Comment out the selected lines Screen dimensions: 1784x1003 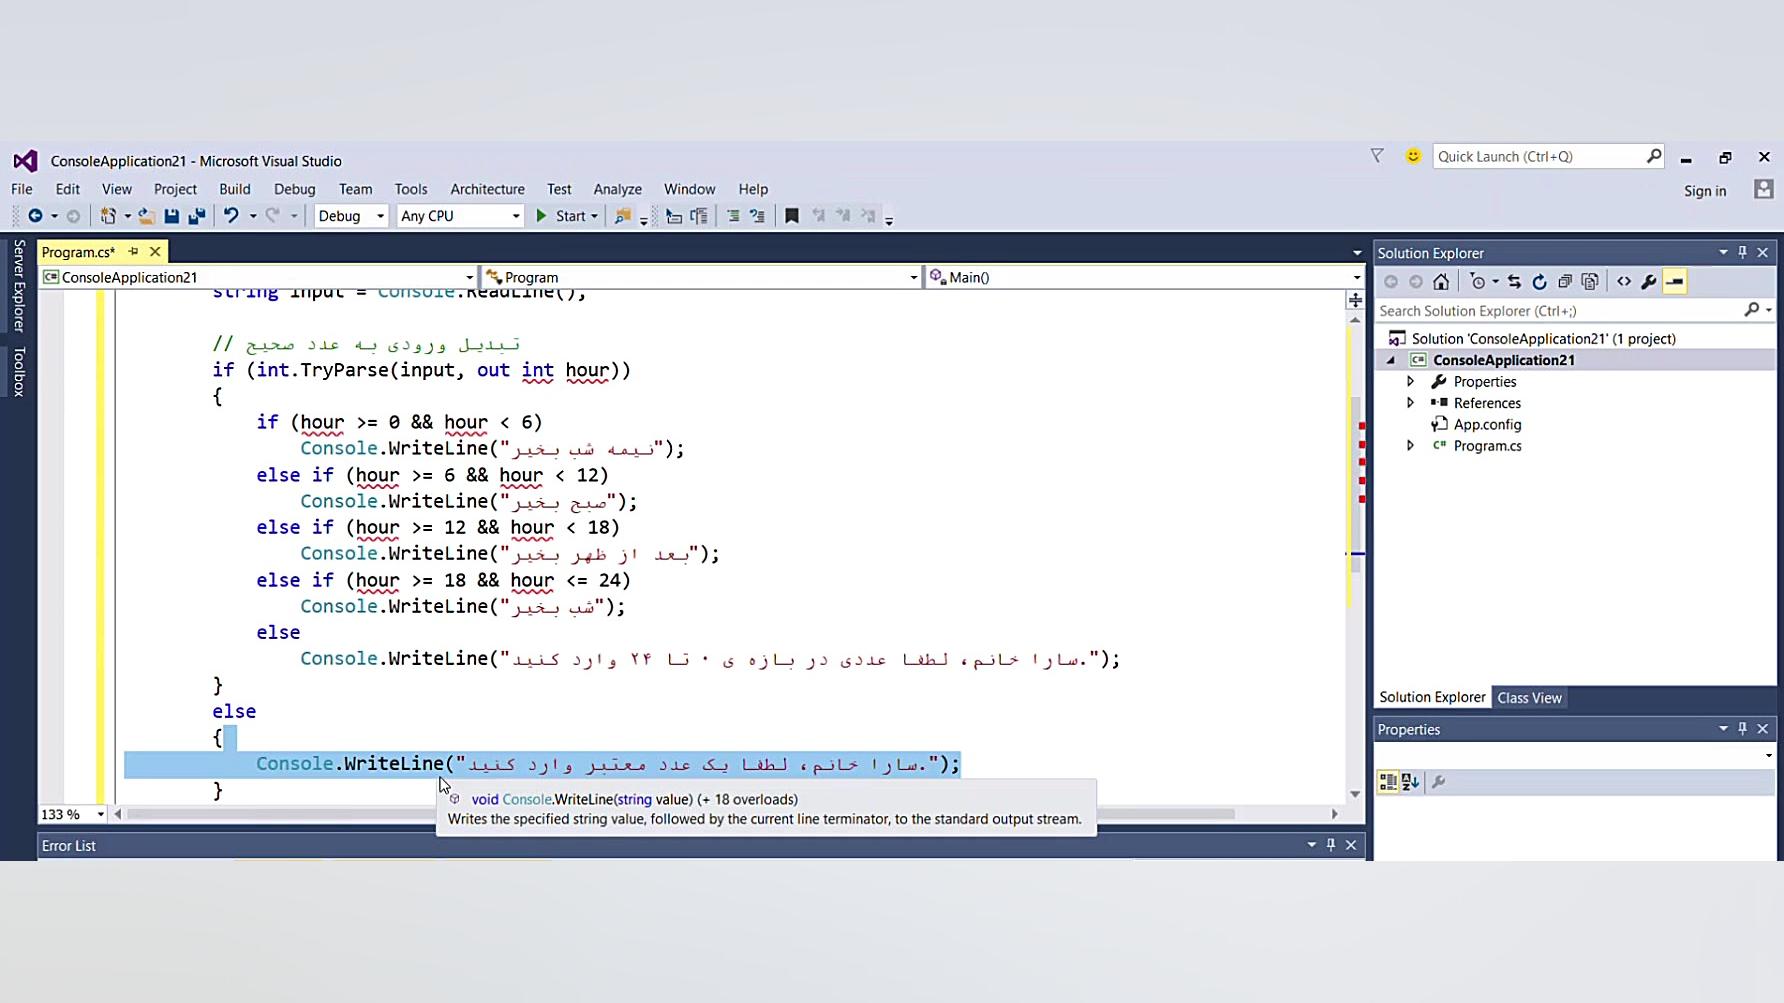[x=733, y=216]
